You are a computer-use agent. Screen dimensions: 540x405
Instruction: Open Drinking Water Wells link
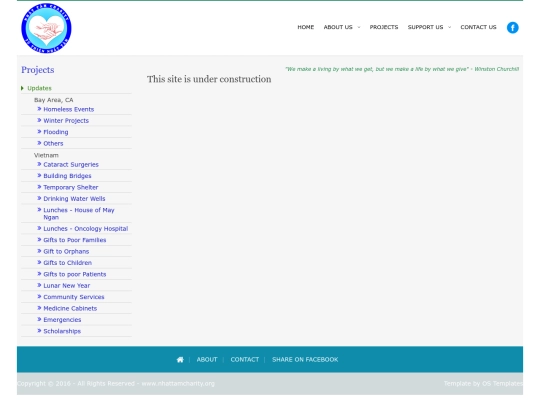coord(74,199)
